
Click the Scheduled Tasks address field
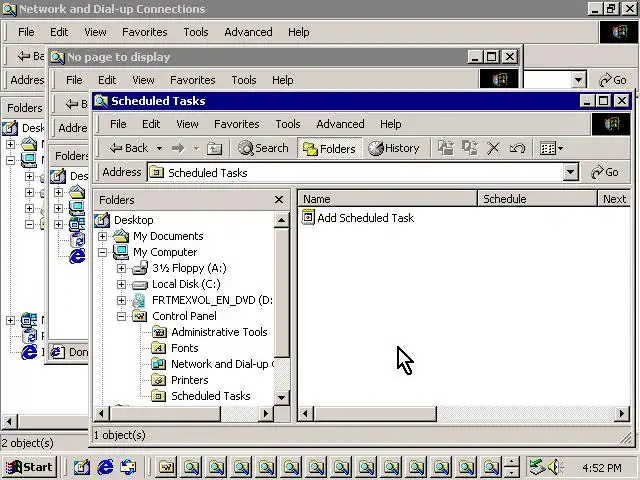[355, 173]
